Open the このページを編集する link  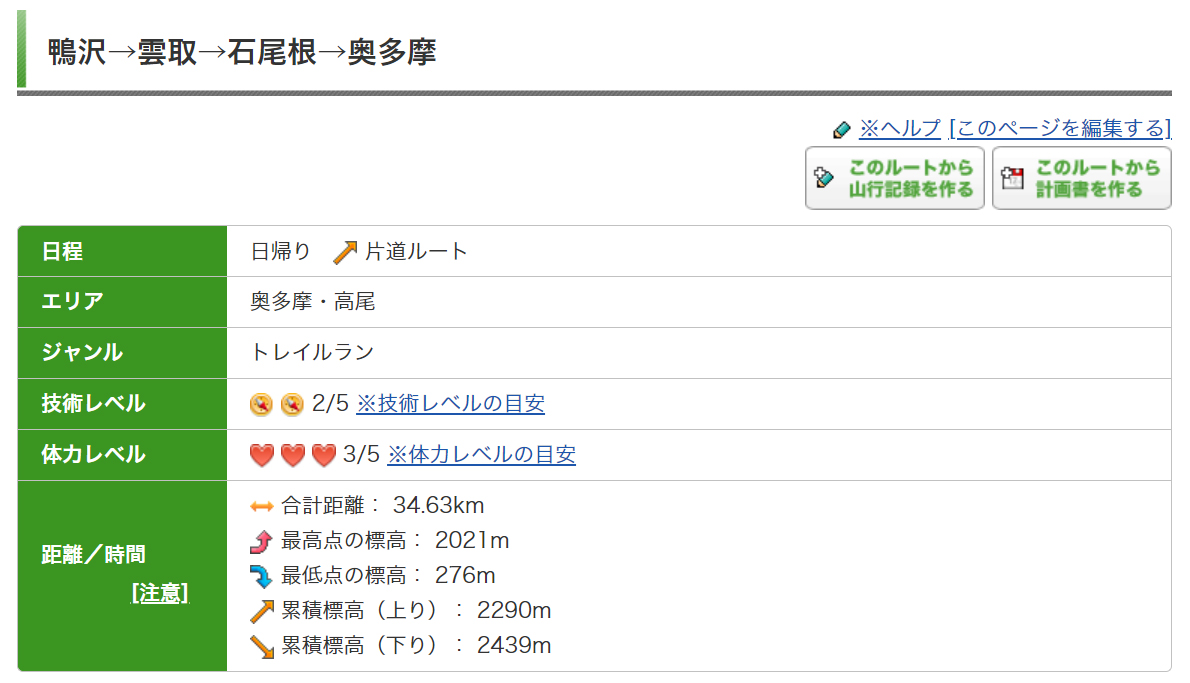click(1060, 128)
